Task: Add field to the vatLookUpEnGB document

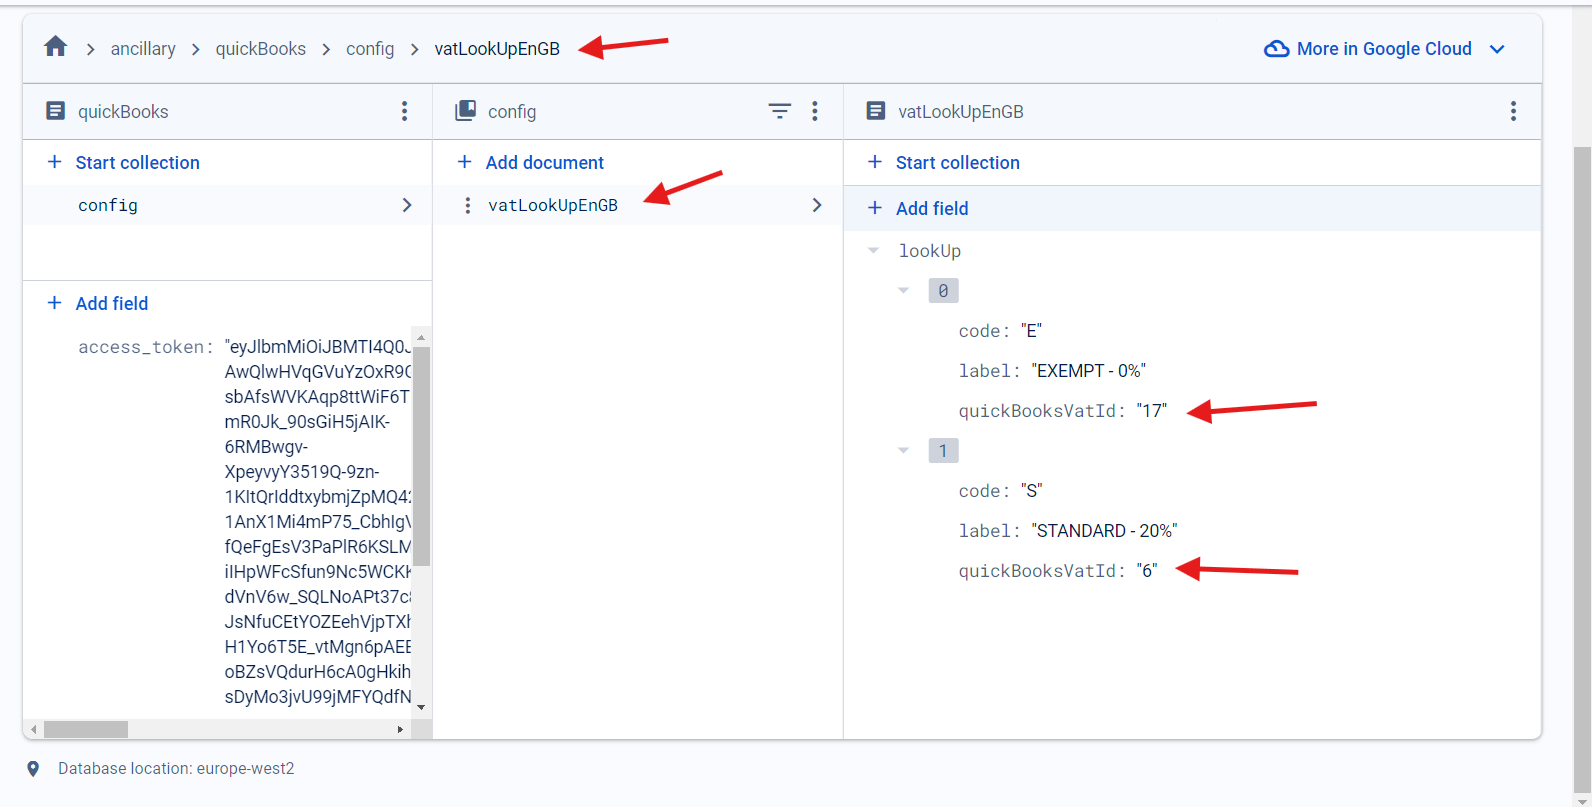Action: click(x=932, y=208)
